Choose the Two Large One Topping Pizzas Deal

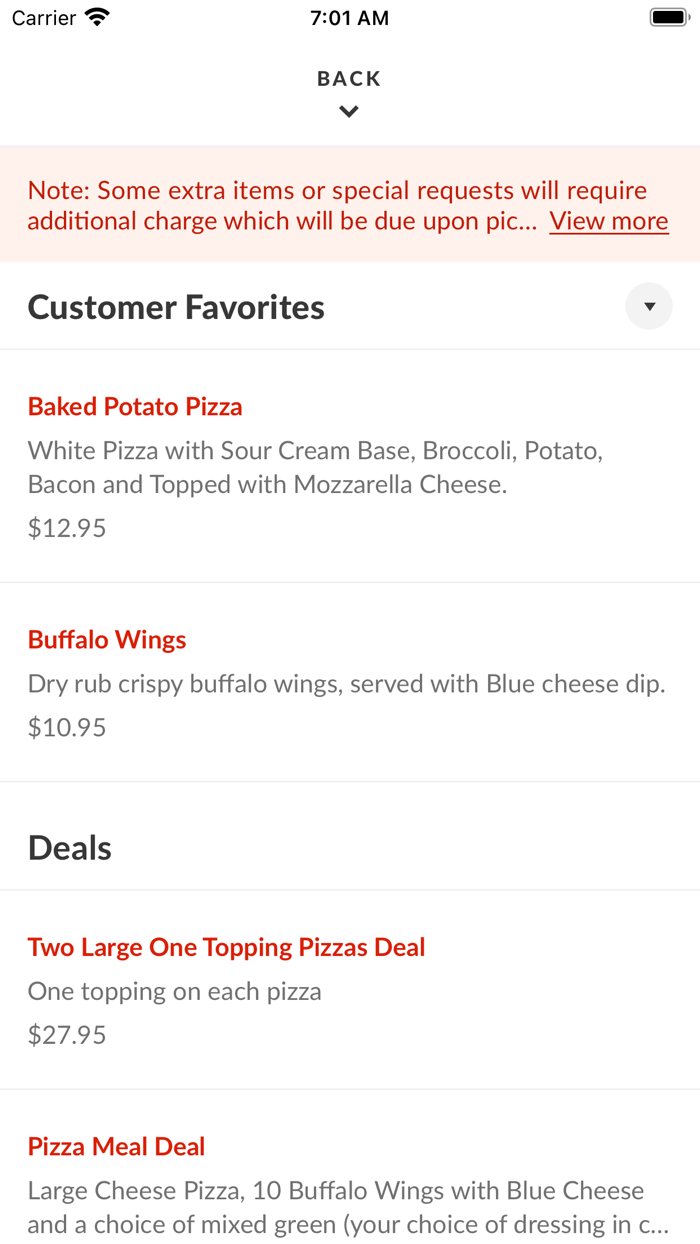[226, 946]
